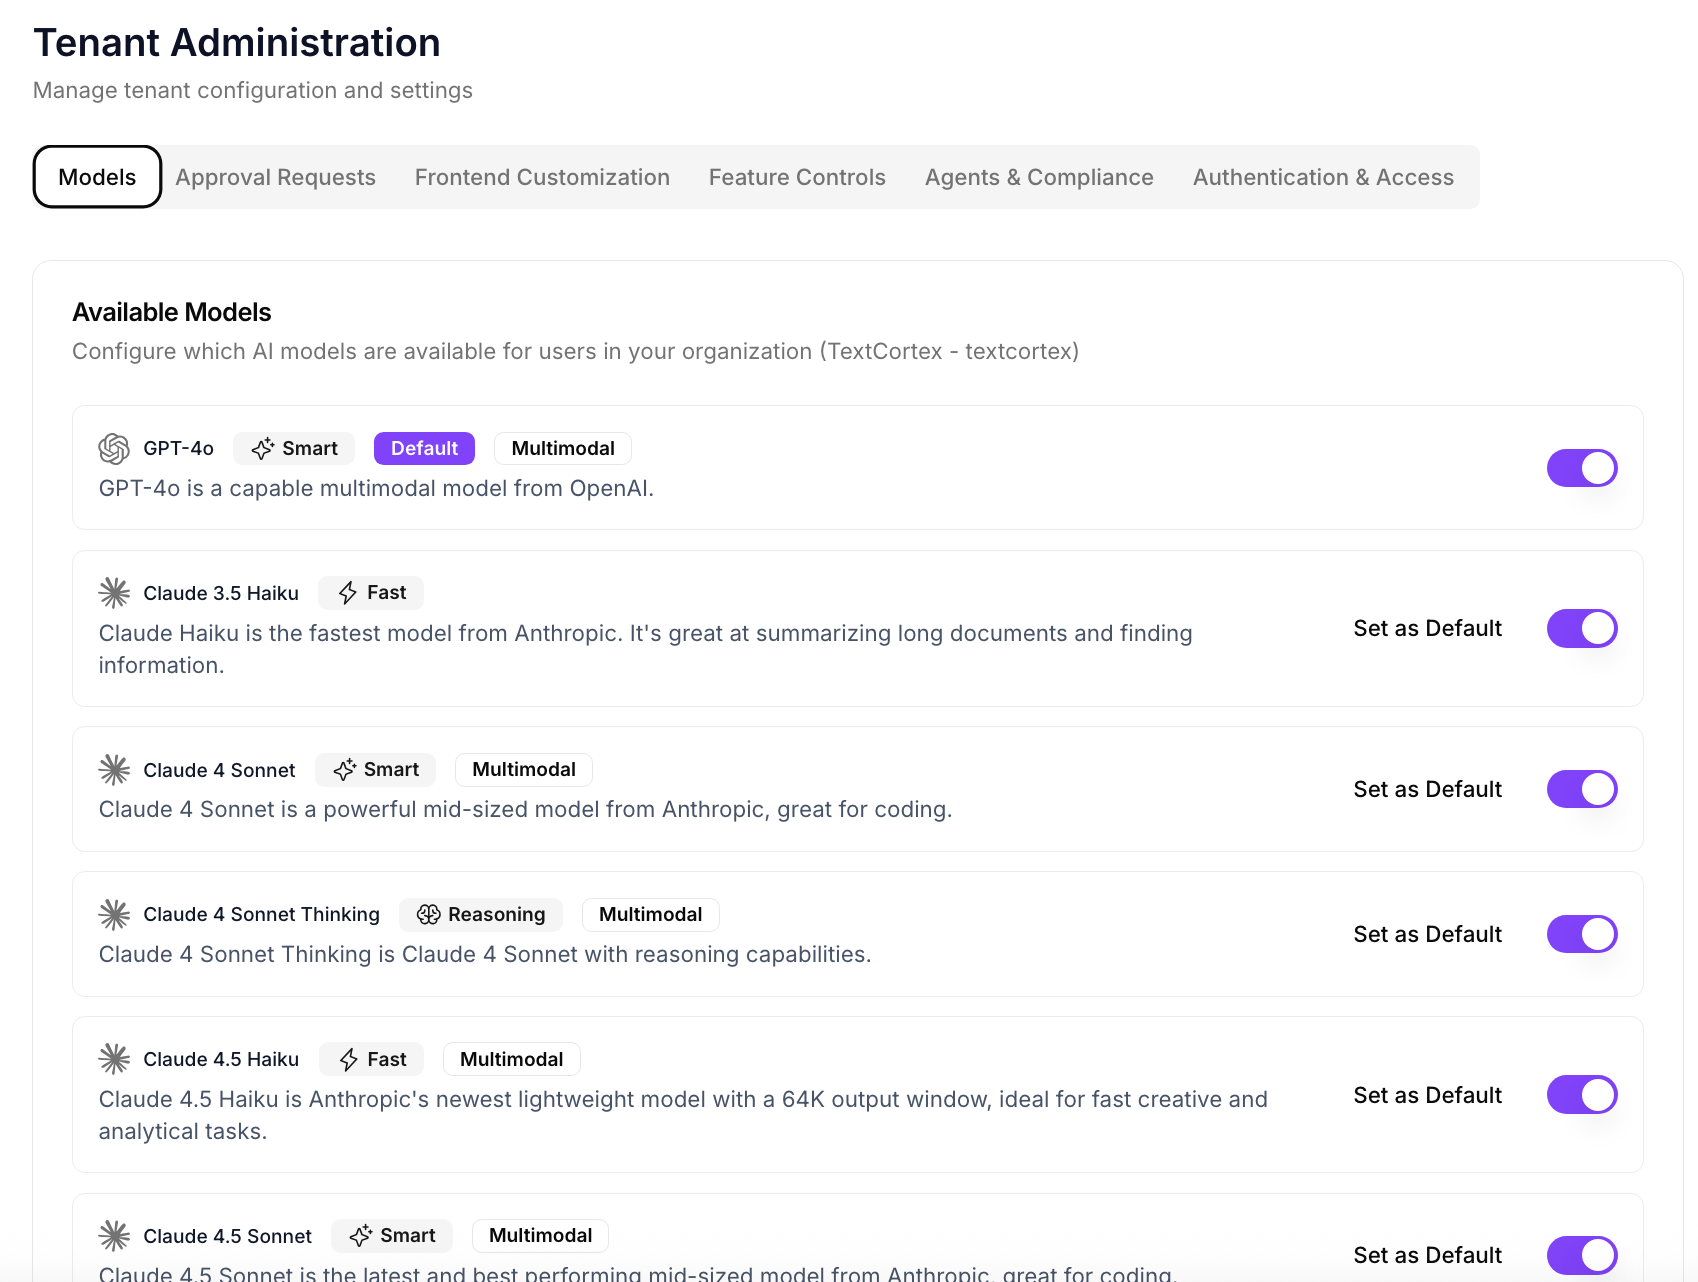
Task: Click the lightning Fast badge on Claude 3.5 Haiku
Action: coord(371,593)
